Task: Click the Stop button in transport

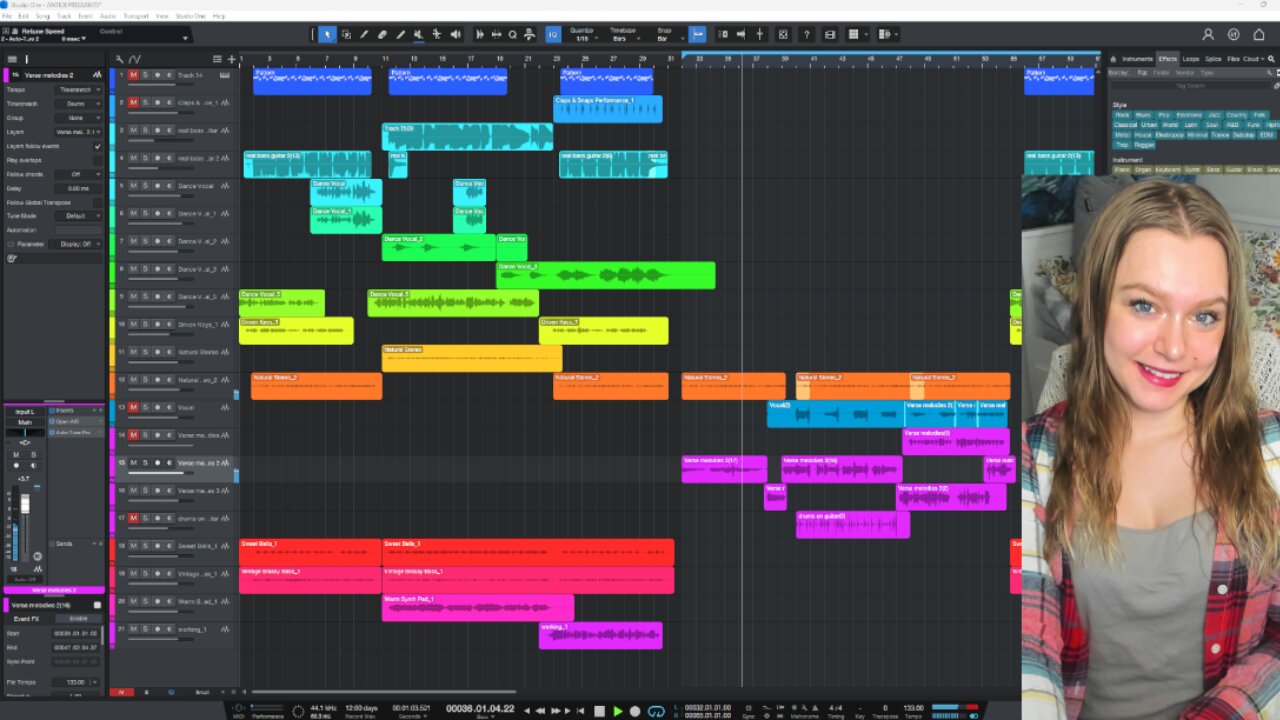Action: click(599, 711)
